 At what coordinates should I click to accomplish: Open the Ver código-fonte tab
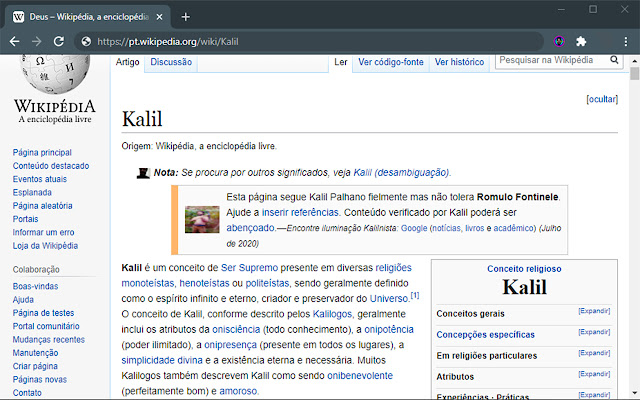391,62
